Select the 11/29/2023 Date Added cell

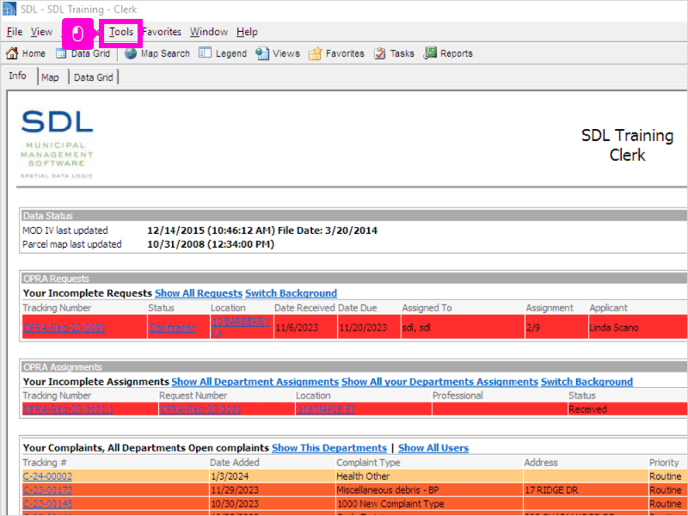[272, 490]
